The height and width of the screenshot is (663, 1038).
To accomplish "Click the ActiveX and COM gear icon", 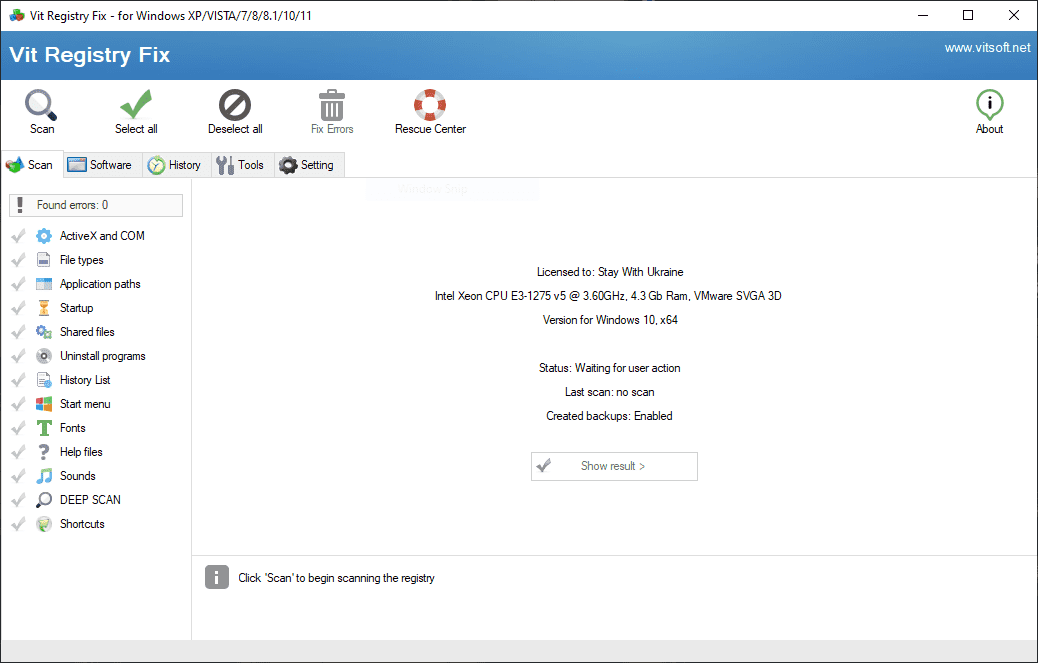I will [x=44, y=236].
